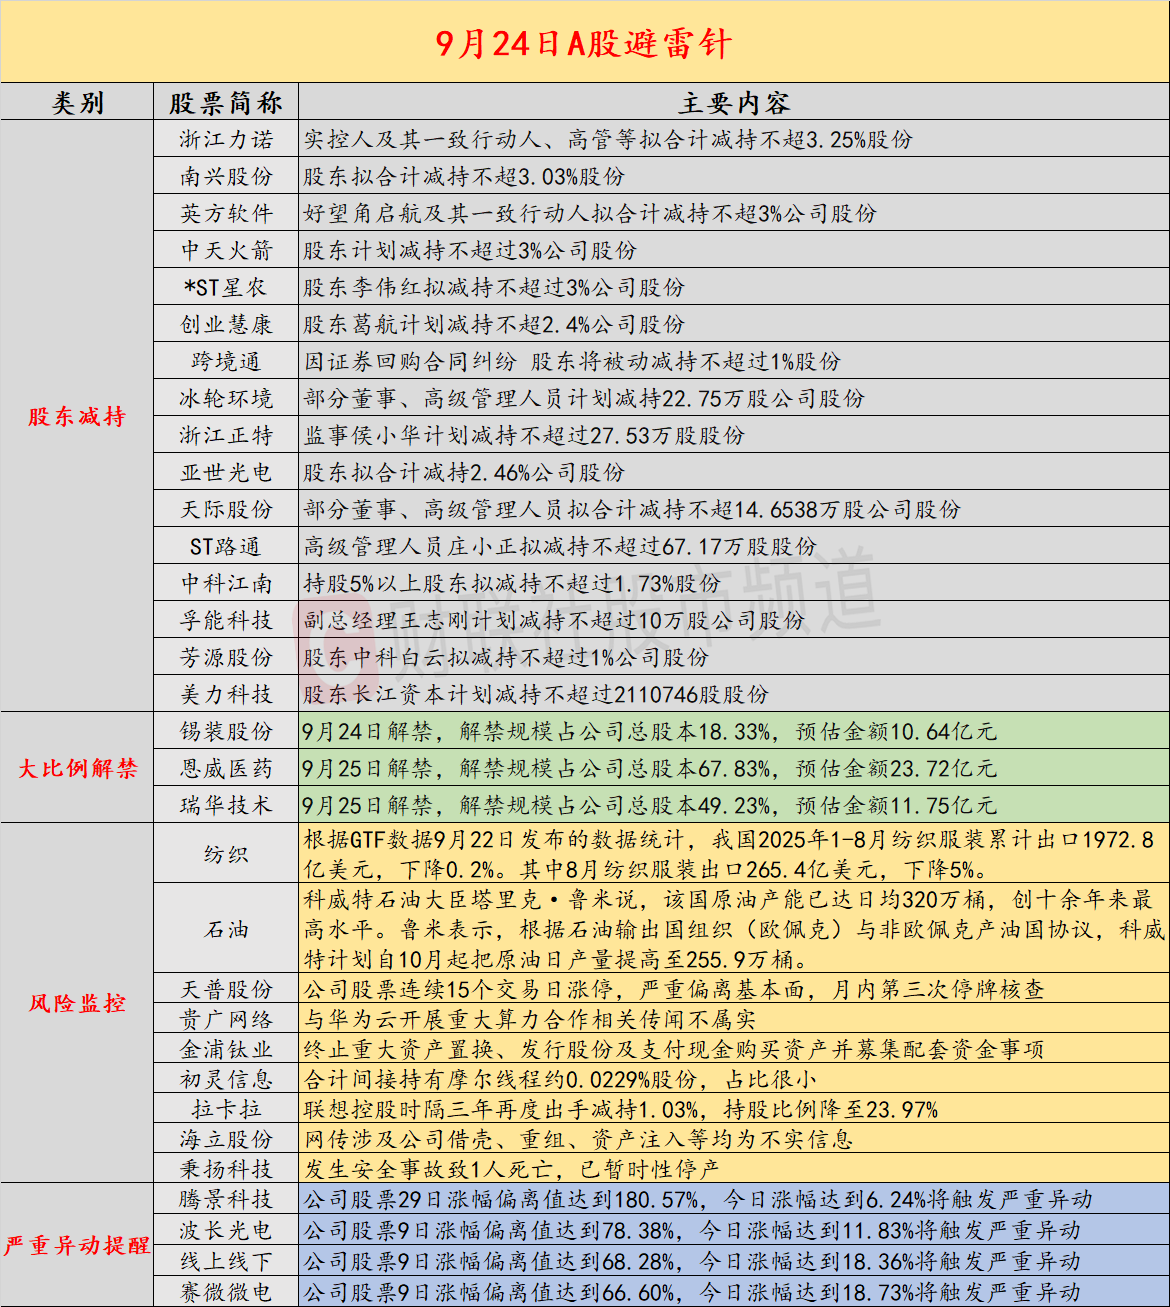
Task: Select the 风险监控 category cell
Action: (x=77, y=1003)
